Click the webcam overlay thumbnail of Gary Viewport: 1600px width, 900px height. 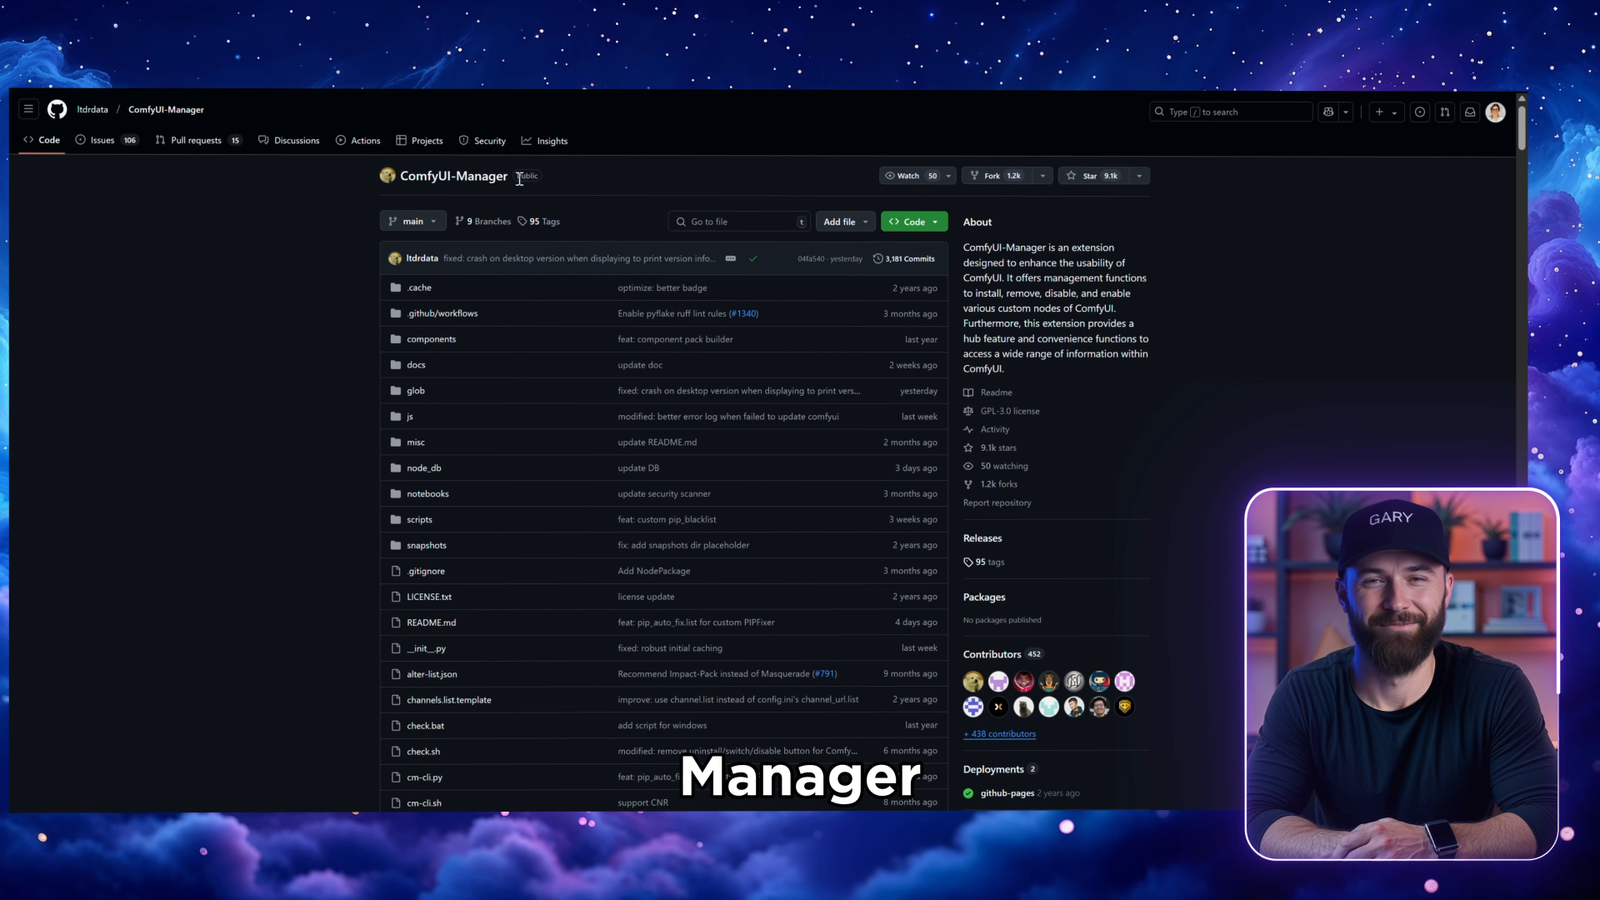[x=1401, y=674]
